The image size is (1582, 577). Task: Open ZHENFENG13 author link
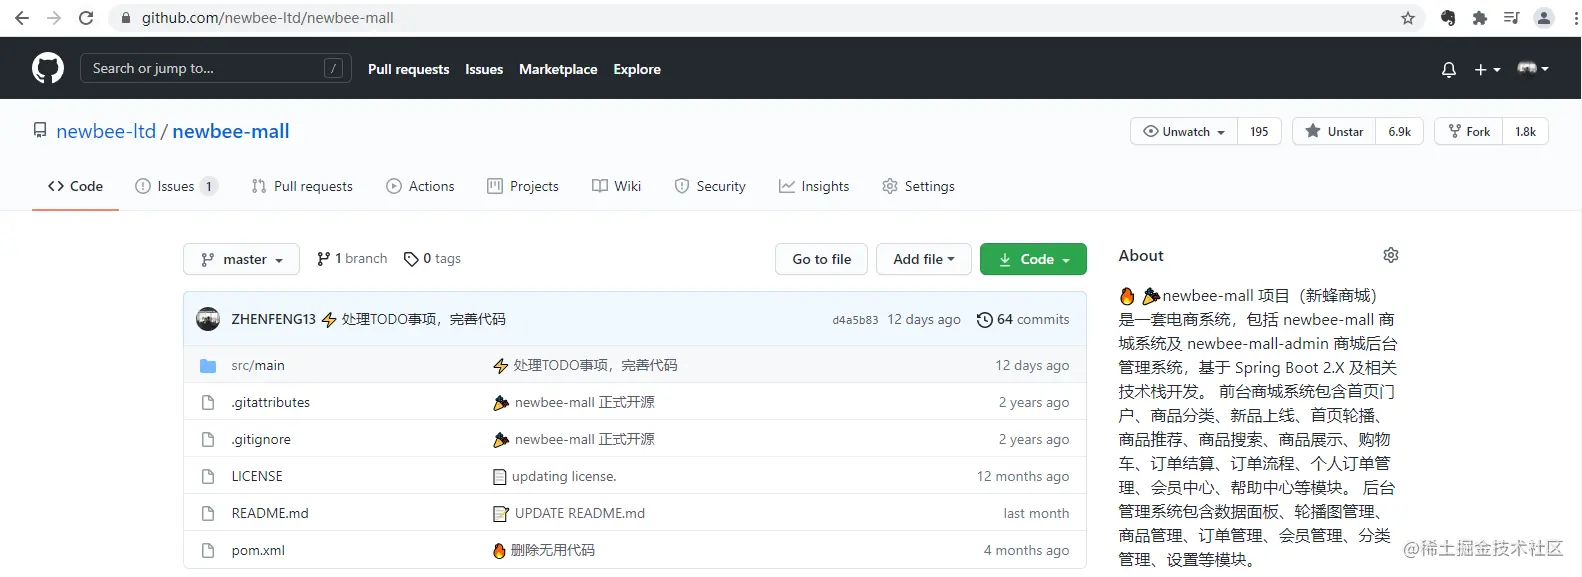tap(273, 319)
